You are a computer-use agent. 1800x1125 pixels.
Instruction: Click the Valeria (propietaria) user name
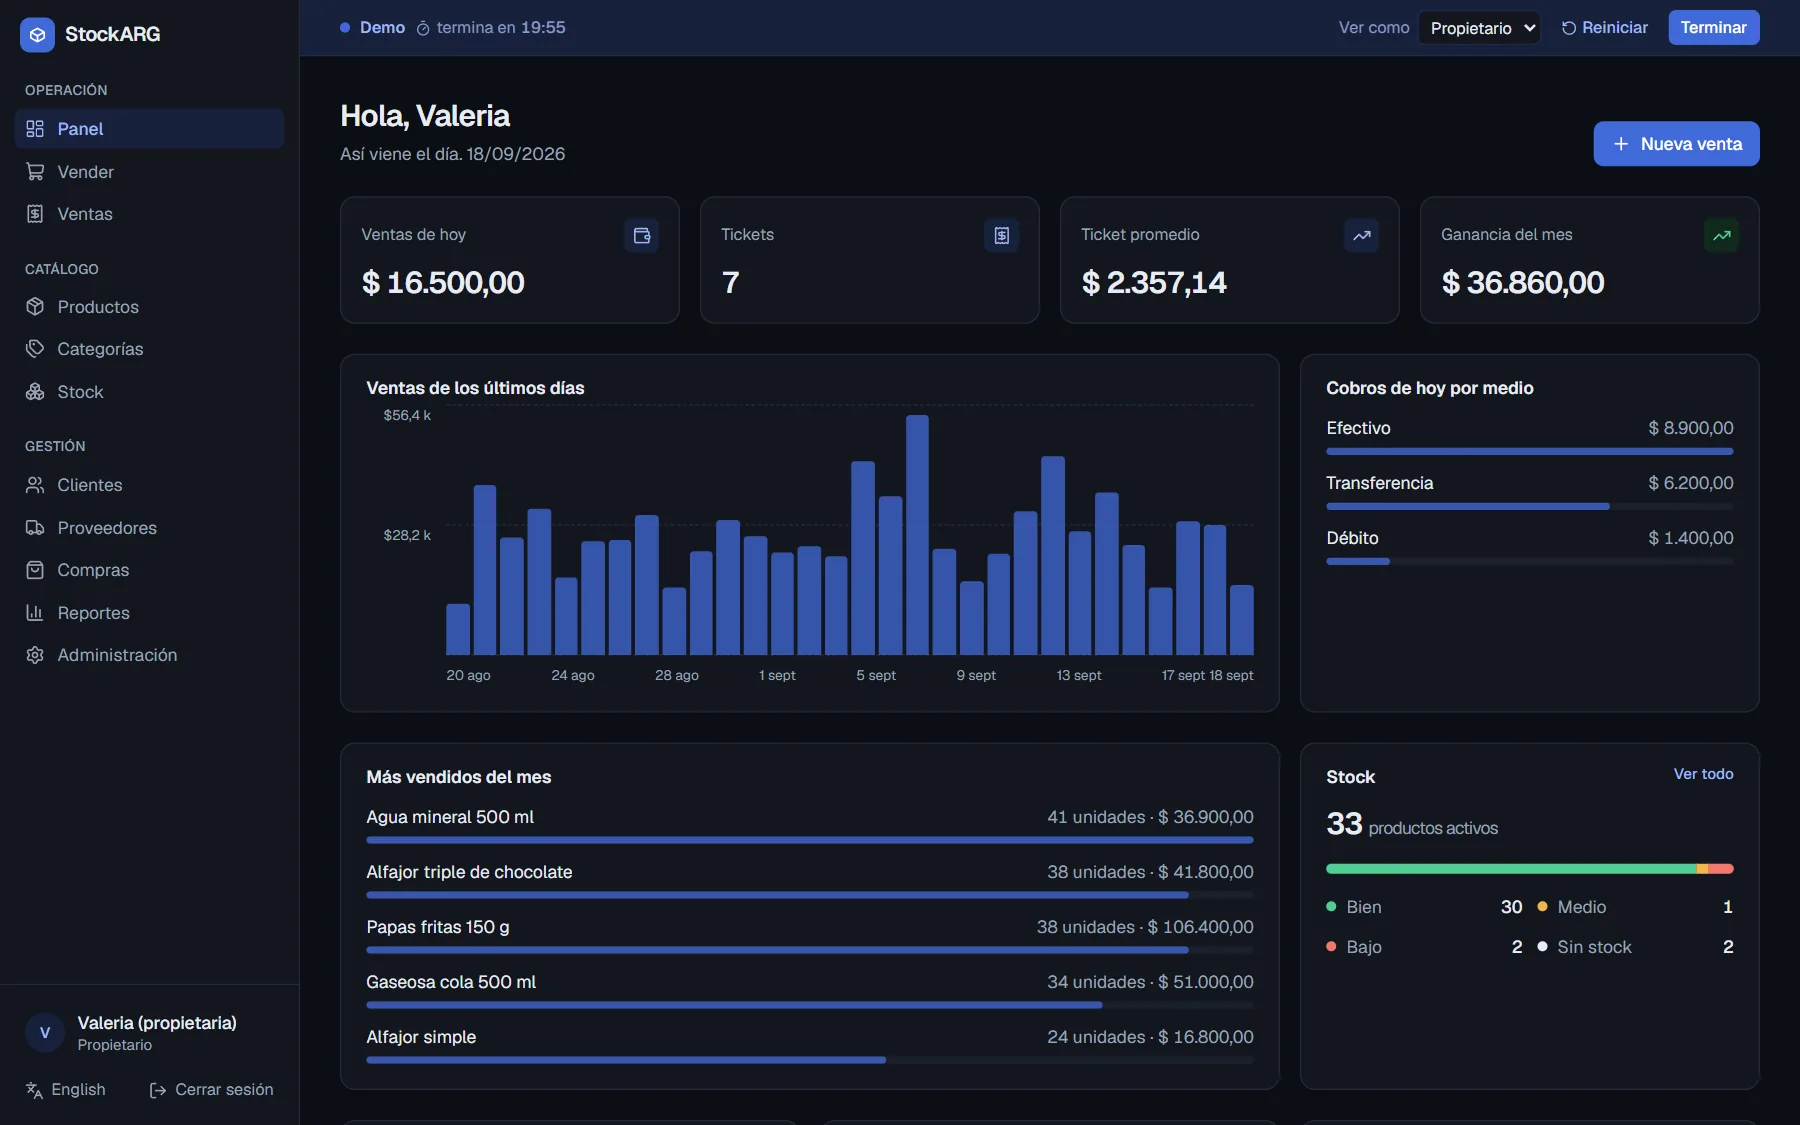coord(157,1023)
